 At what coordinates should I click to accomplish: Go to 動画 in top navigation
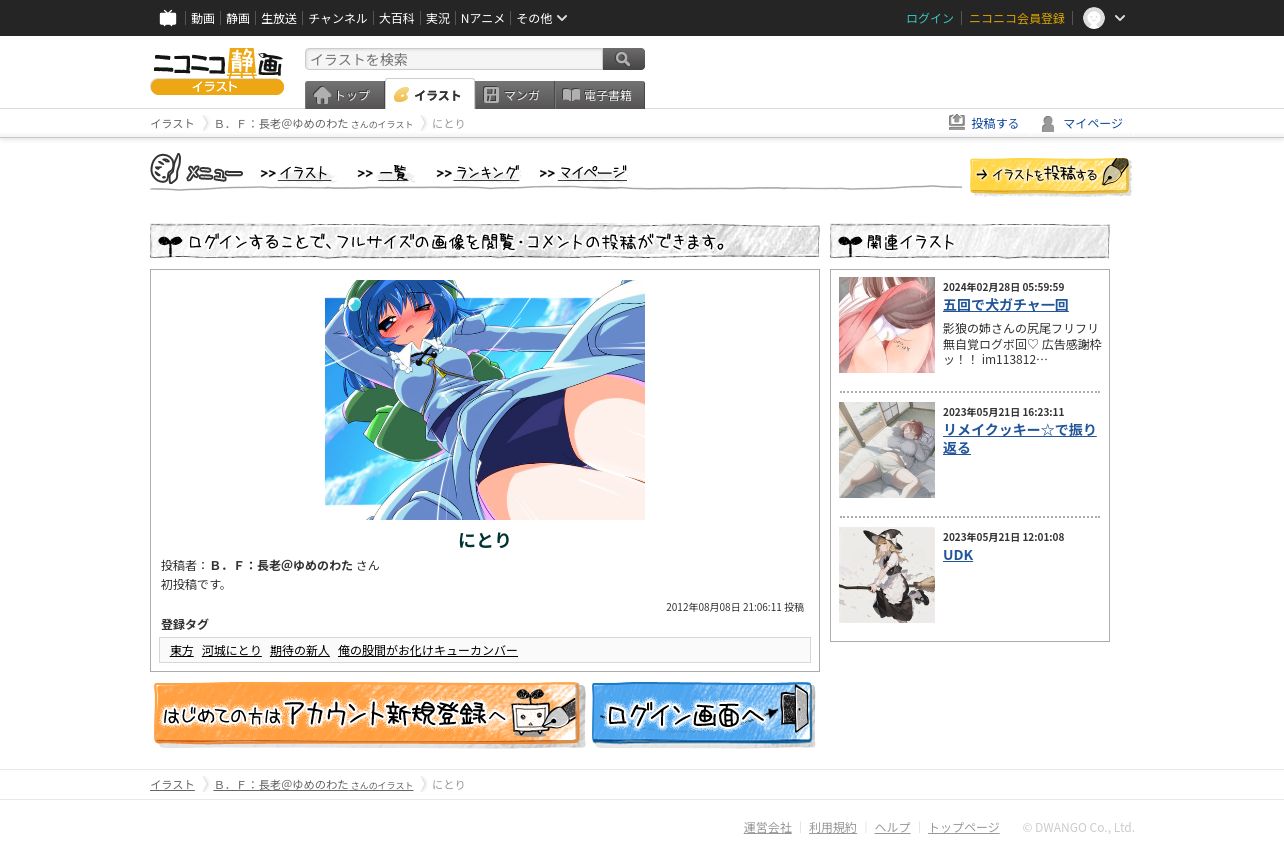203,18
